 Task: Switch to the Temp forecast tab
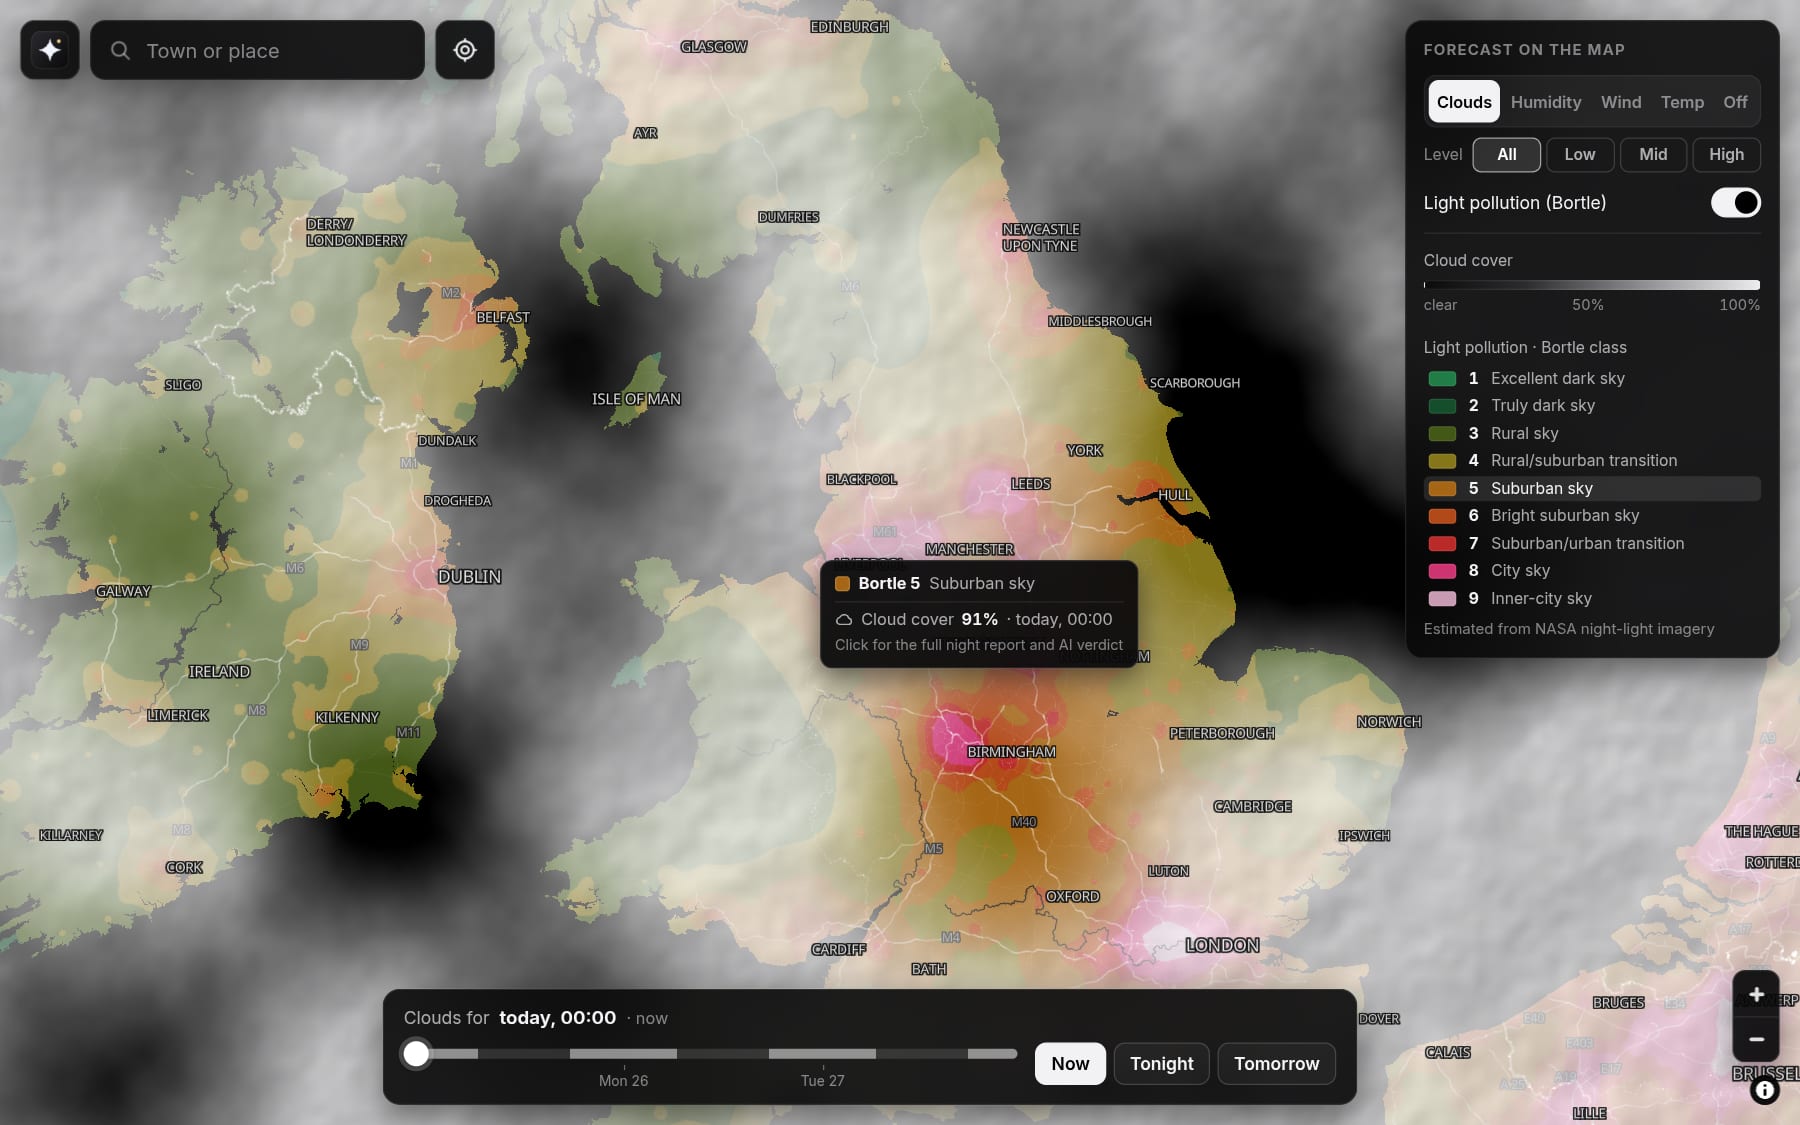tap(1682, 102)
